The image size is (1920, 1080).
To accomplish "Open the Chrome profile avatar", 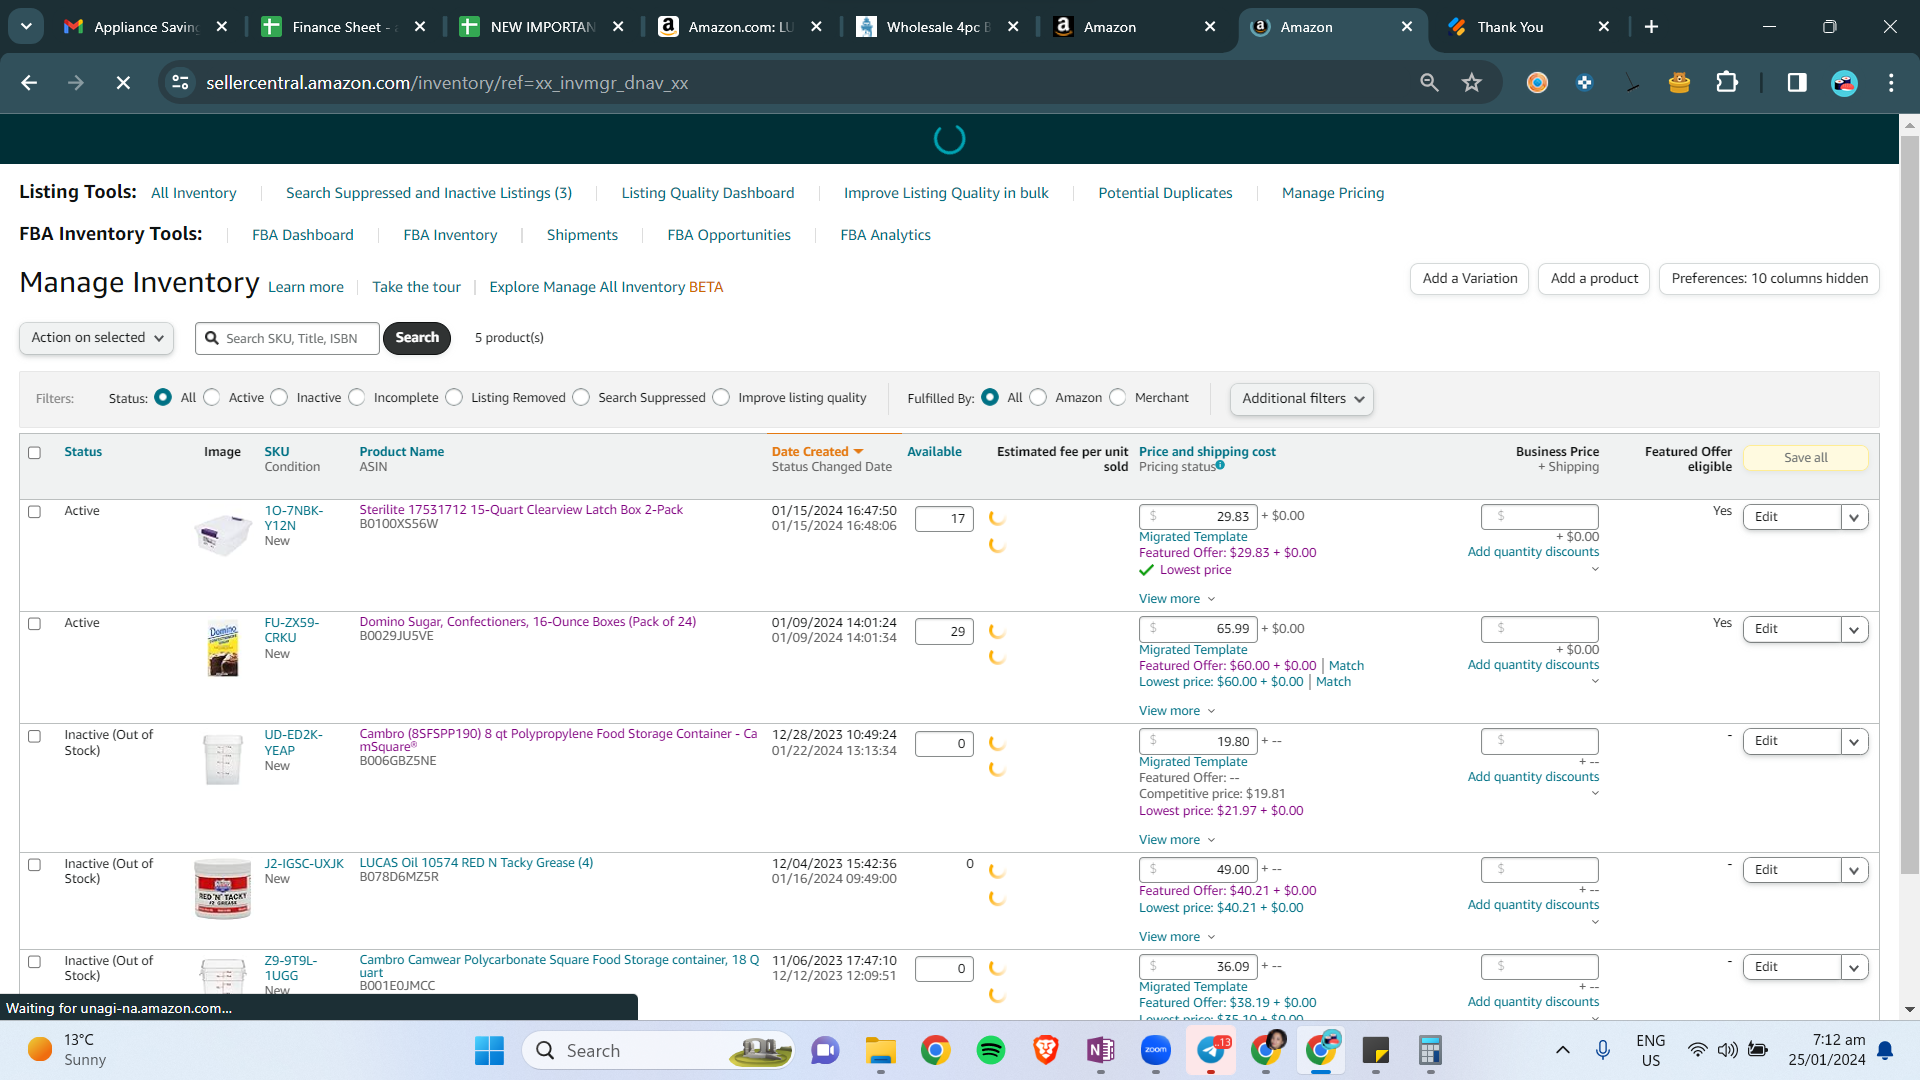I will point(1844,83).
